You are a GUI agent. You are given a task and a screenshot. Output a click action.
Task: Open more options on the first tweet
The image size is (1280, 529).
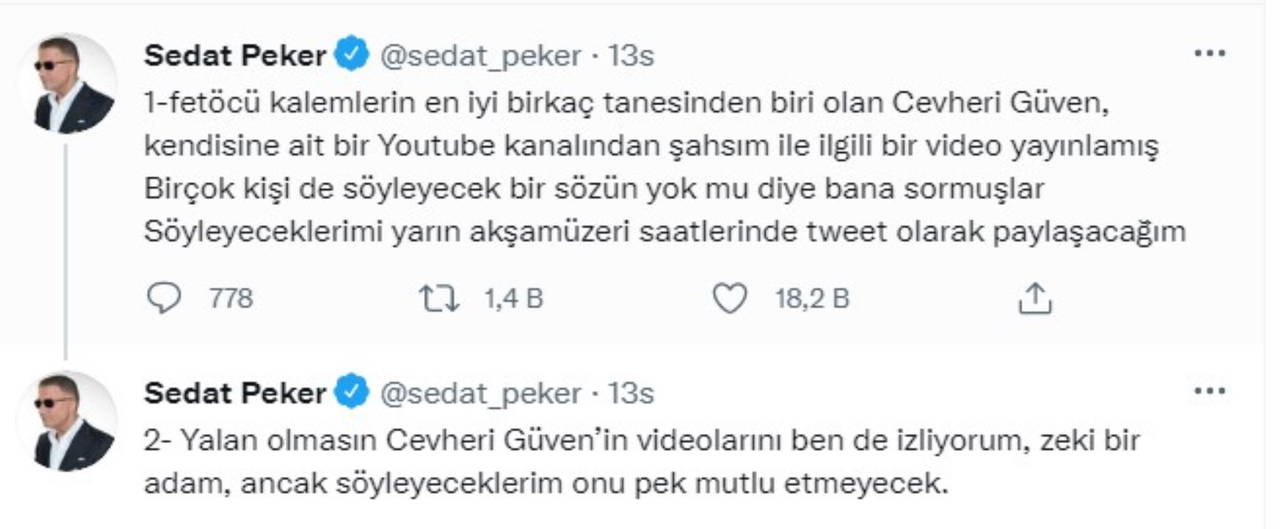pyautogui.click(x=1209, y=54)
